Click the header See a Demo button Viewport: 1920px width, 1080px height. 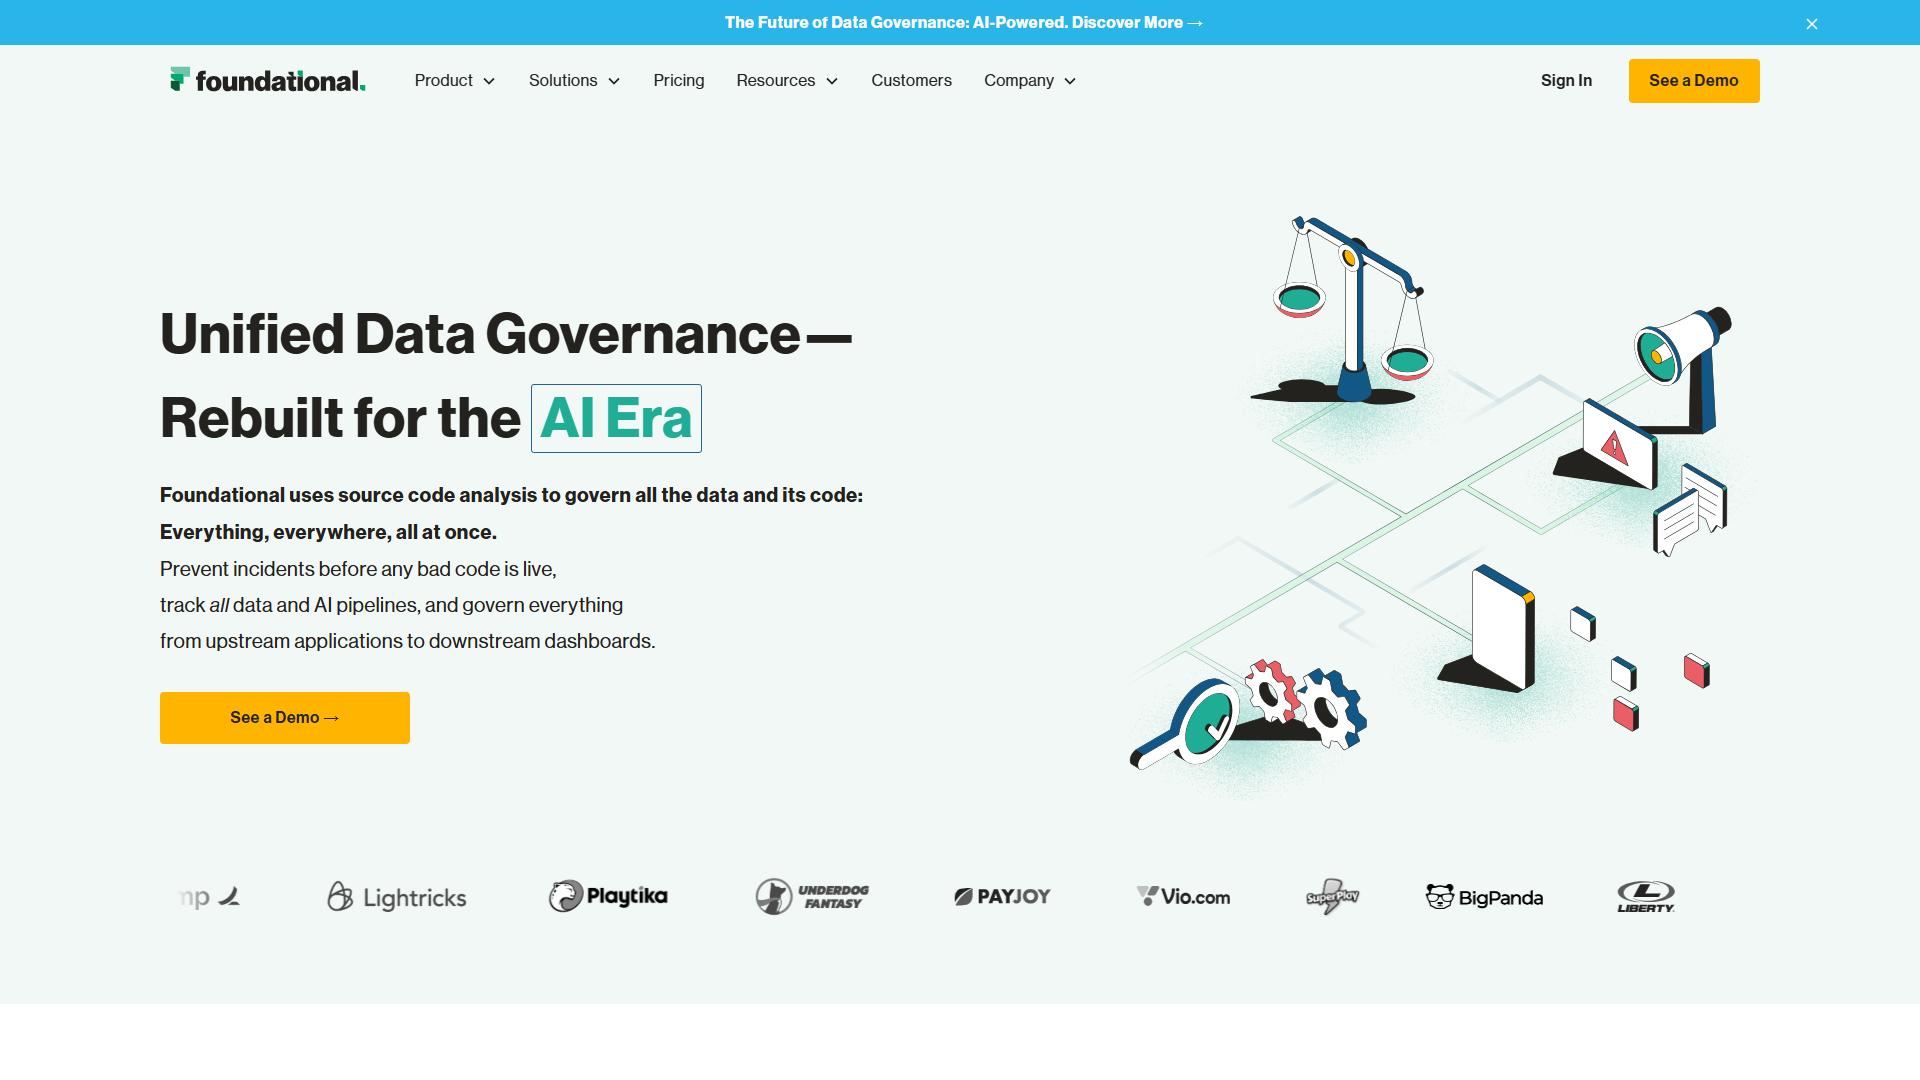1694,80
